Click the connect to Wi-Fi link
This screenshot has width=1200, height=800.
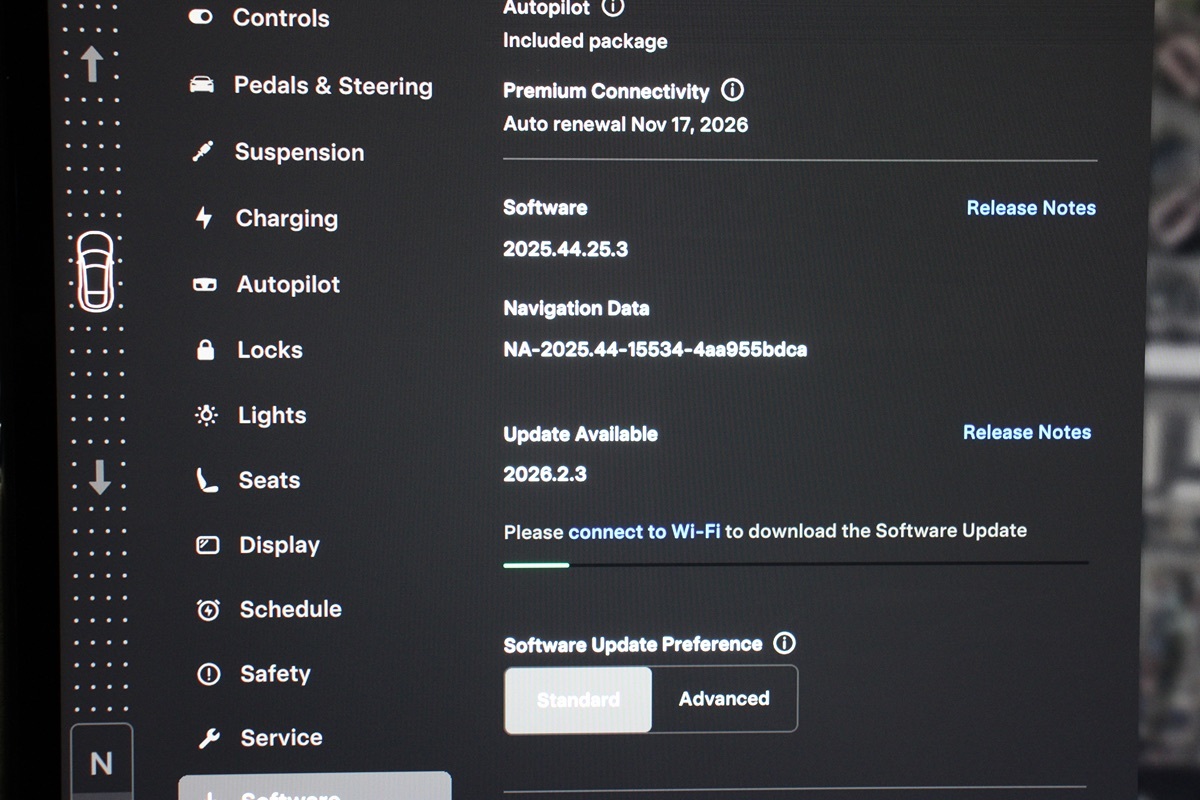pyautogui.click(x=644, y=532)
